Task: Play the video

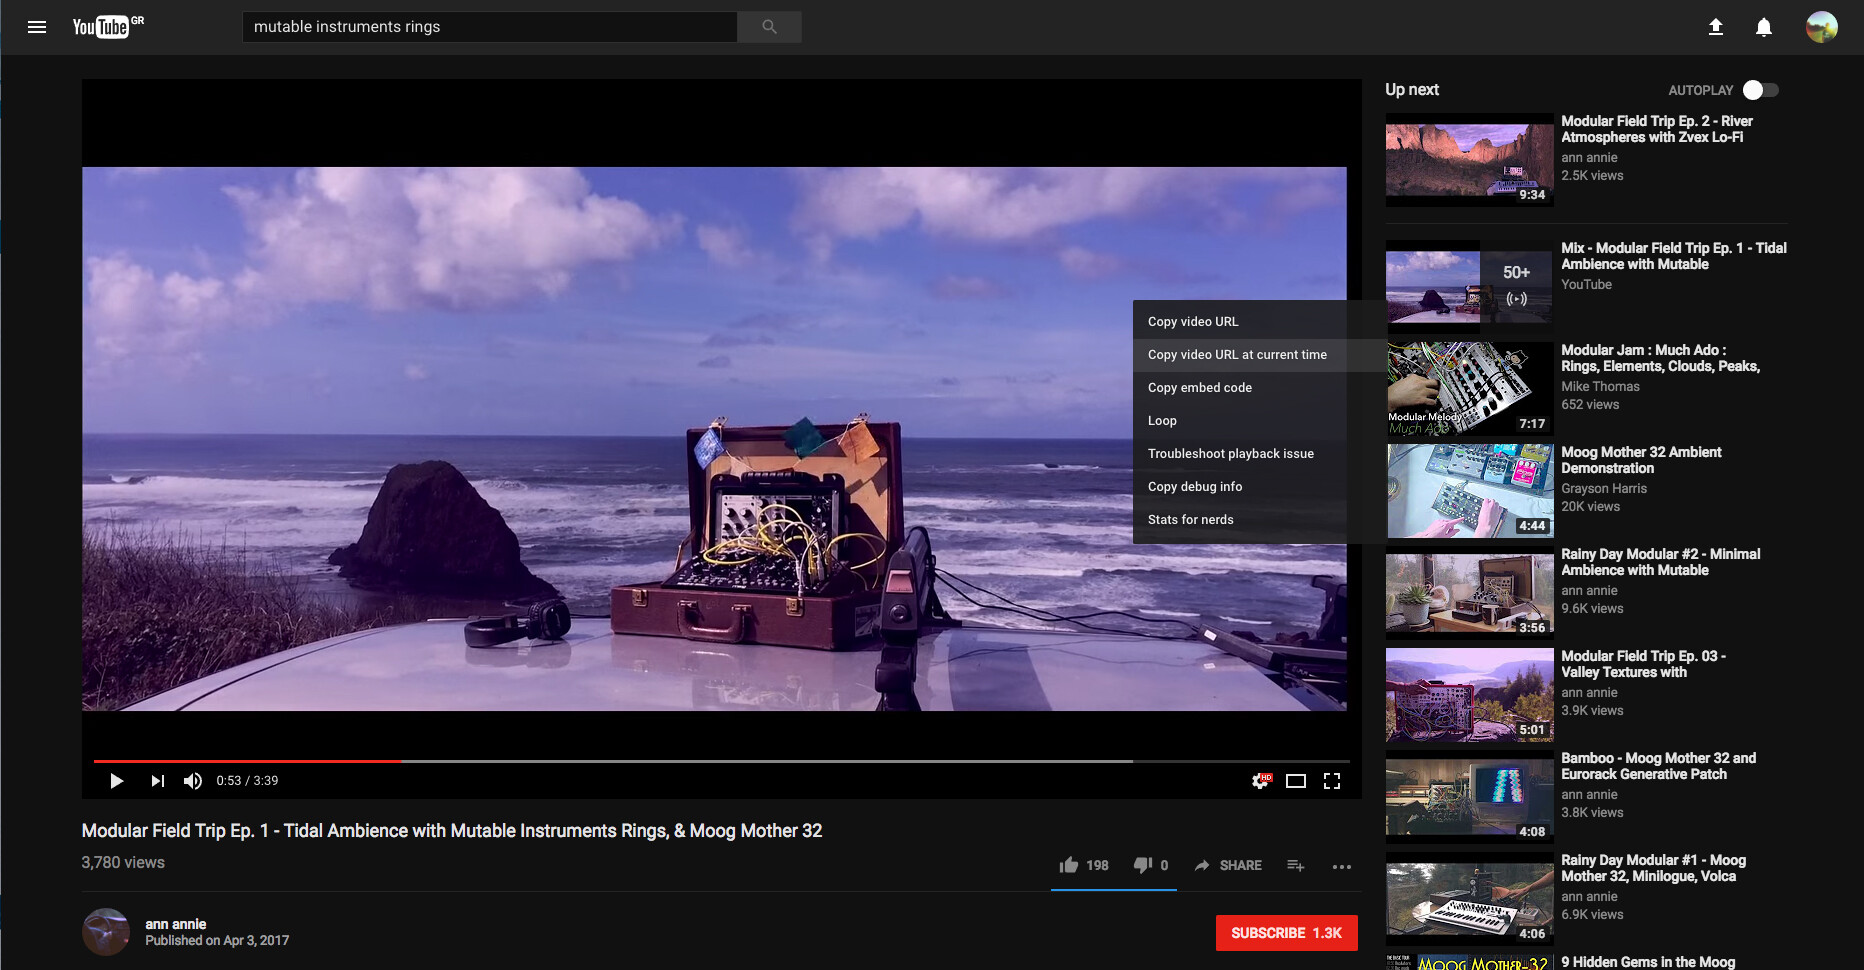Action: click(x=116, y=781)
